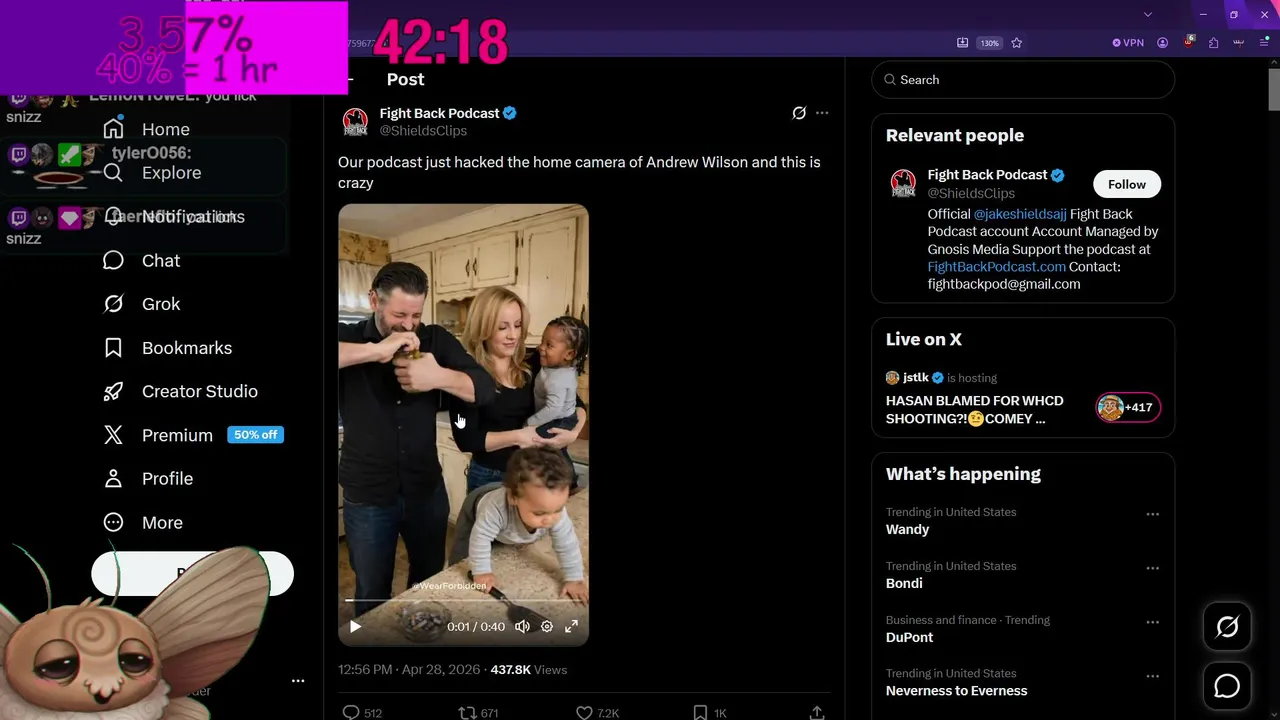
Task: Open the Wandy trending topic
Action: 907,529
